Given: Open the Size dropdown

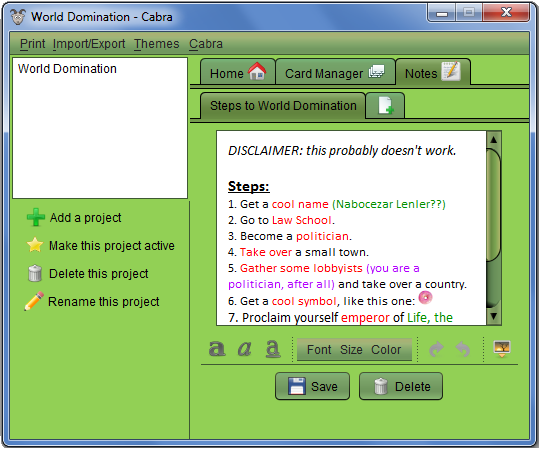Looking at the screenshot, I should point(351,350).
